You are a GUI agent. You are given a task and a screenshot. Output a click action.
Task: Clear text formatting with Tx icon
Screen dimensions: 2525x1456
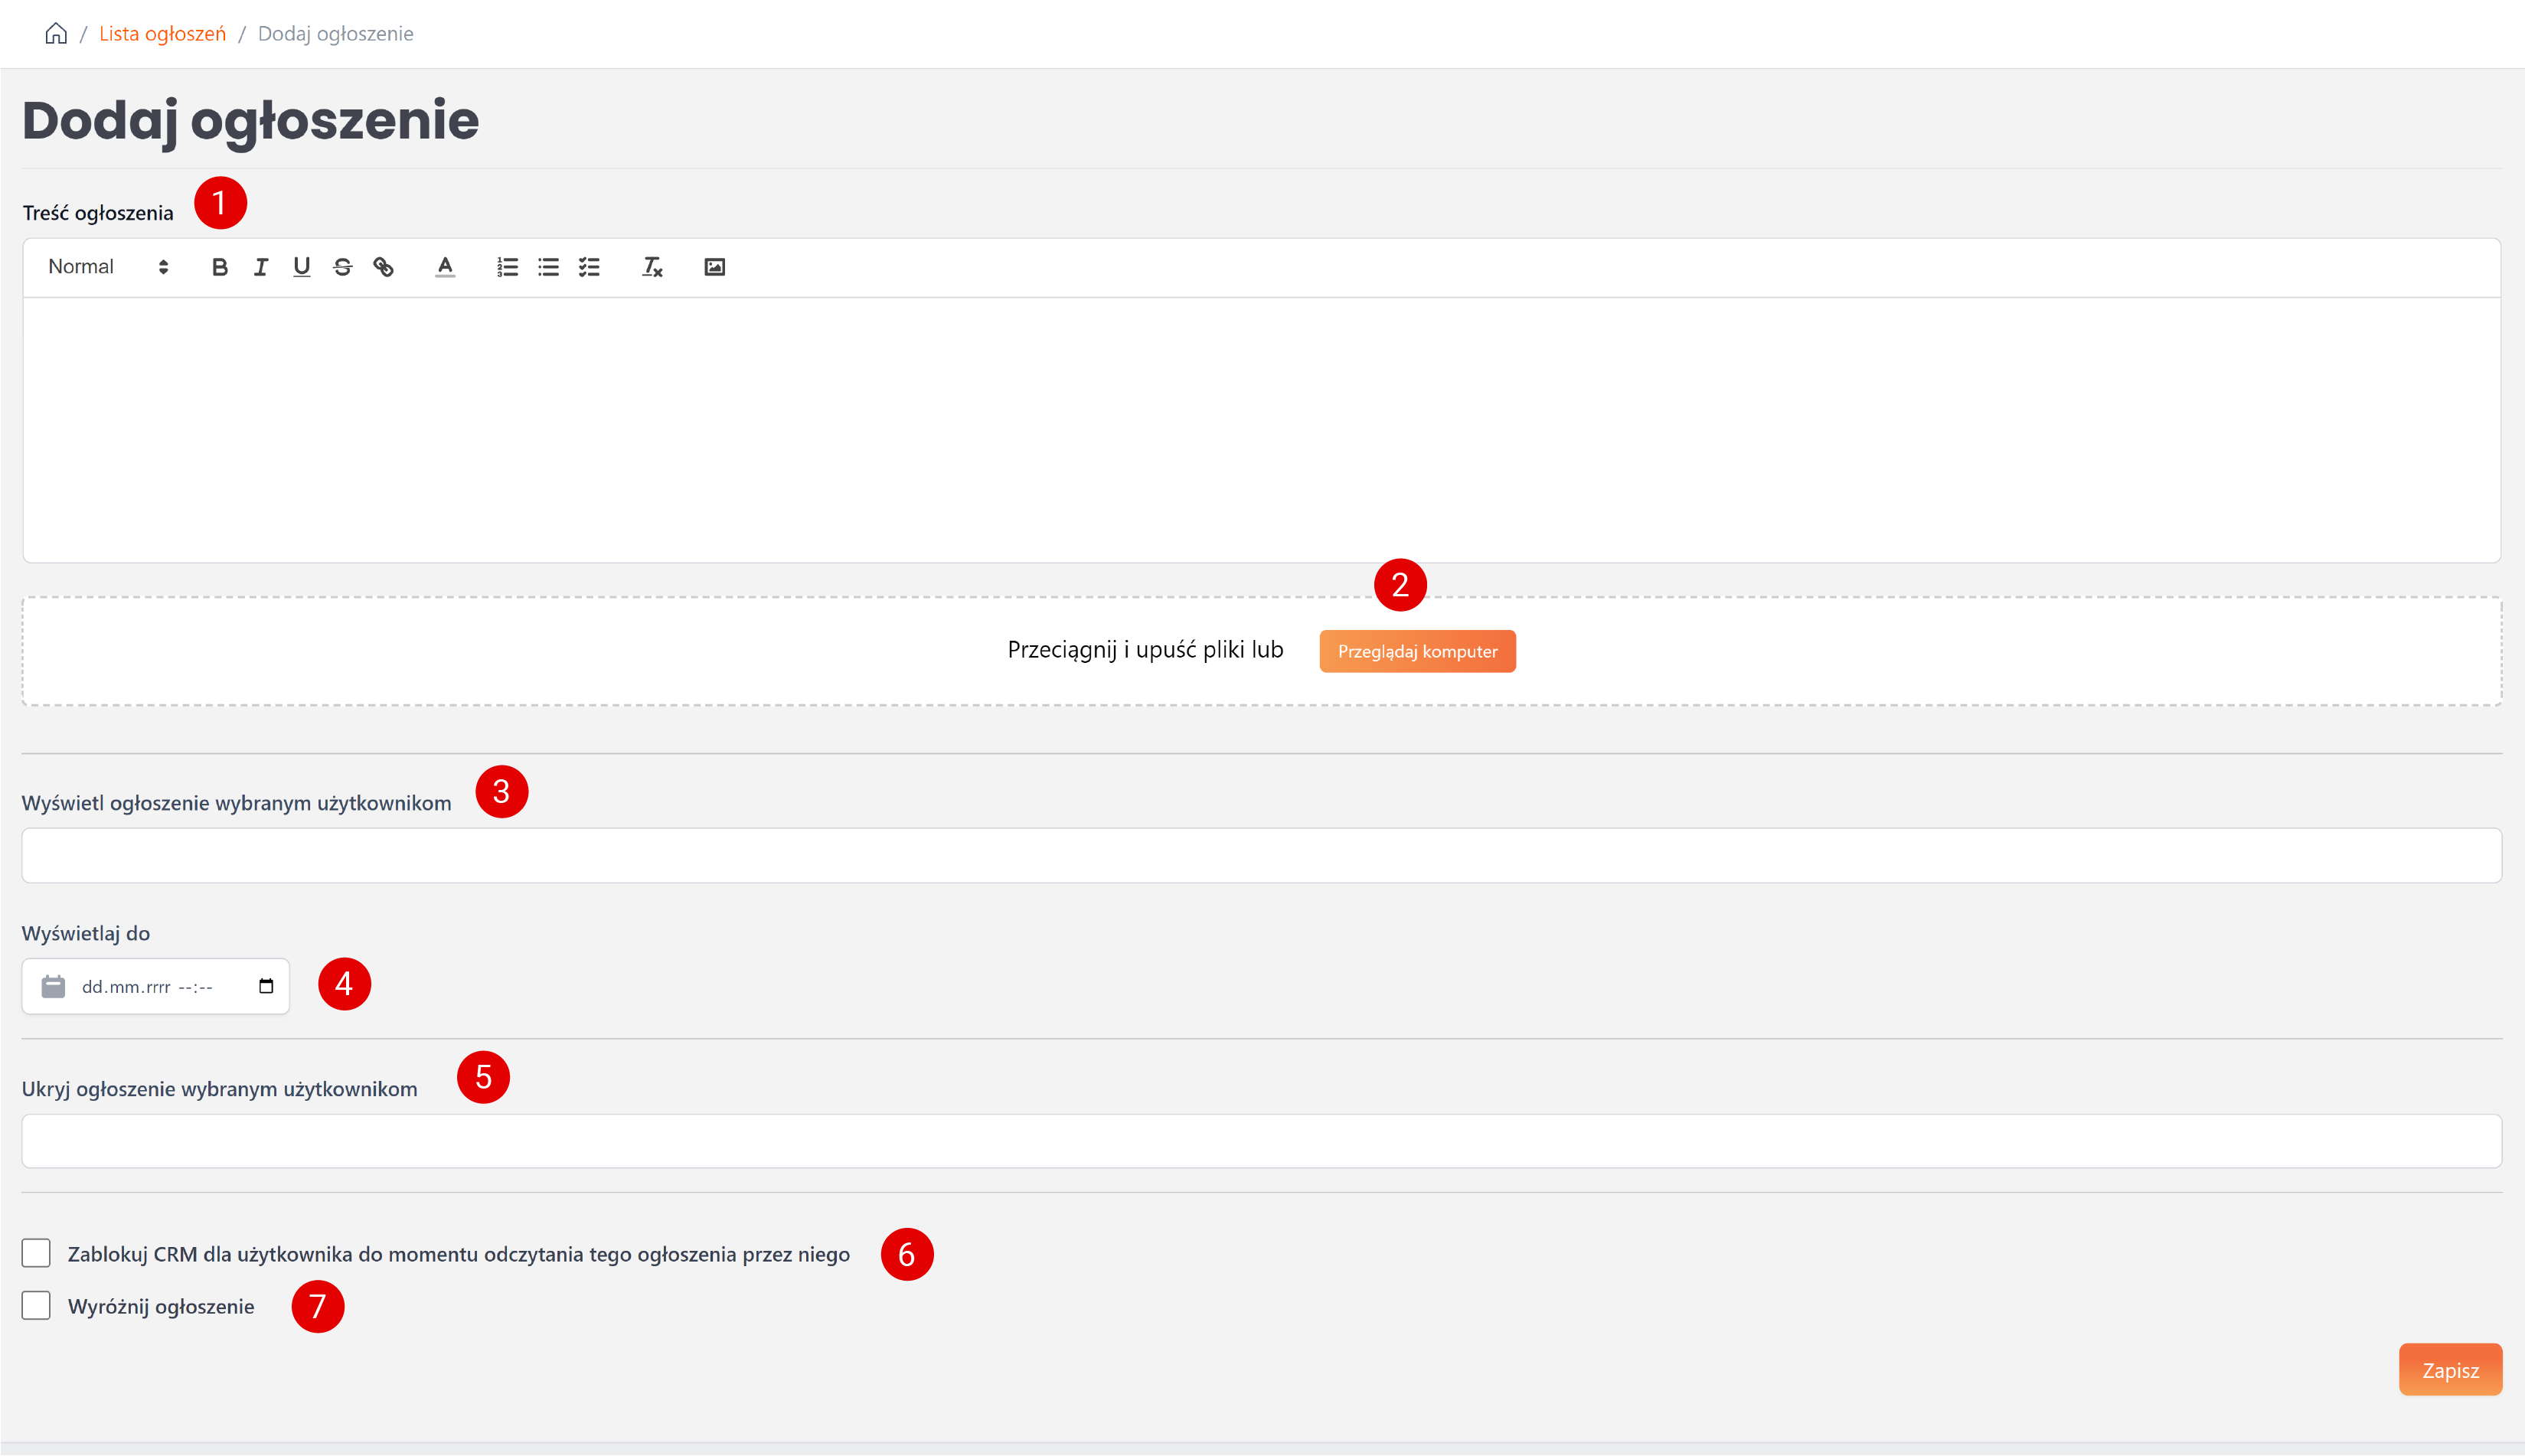652,267
